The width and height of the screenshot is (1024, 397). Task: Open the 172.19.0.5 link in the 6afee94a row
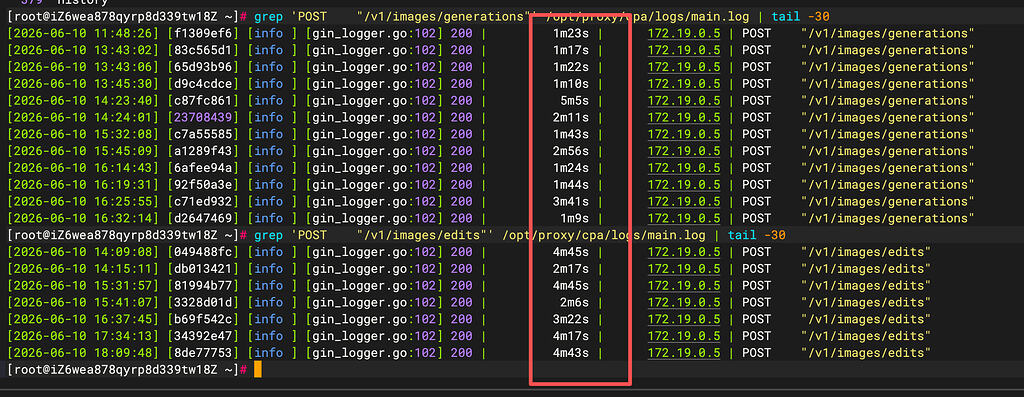tap(684, 168)
